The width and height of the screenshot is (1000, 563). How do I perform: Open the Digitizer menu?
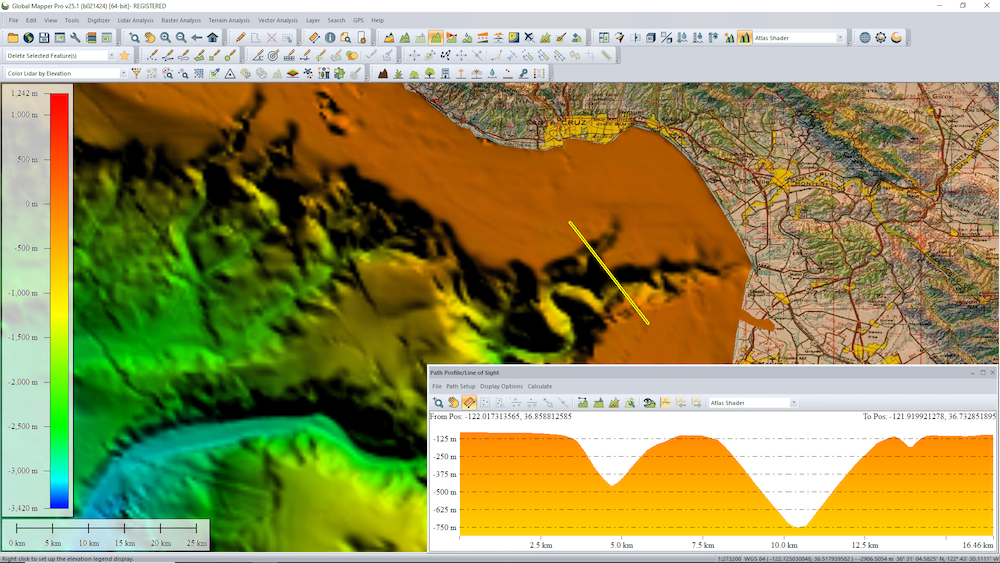click(99, 20)
